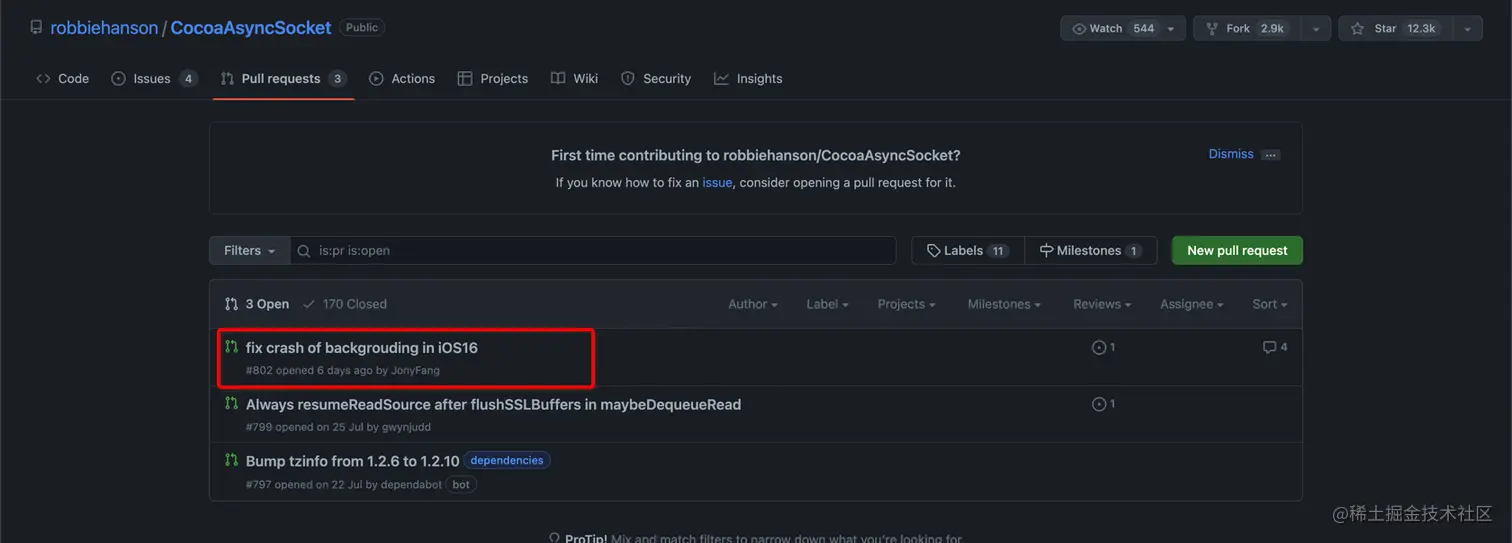Viewport: 1512px width, 543px height.
Task: Click the Fork button
Action: (1248, 29)
